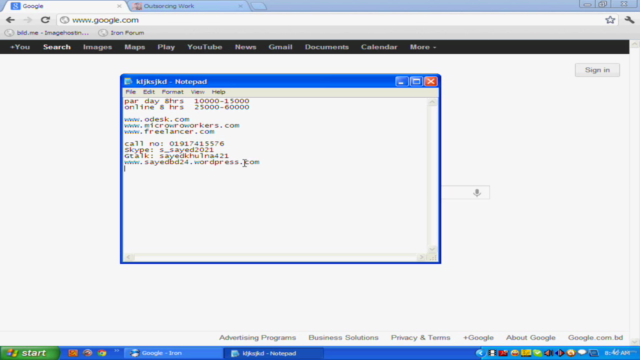Open +Google footer link
This screenshot has width=640, height=360.
tap(478, 338)
